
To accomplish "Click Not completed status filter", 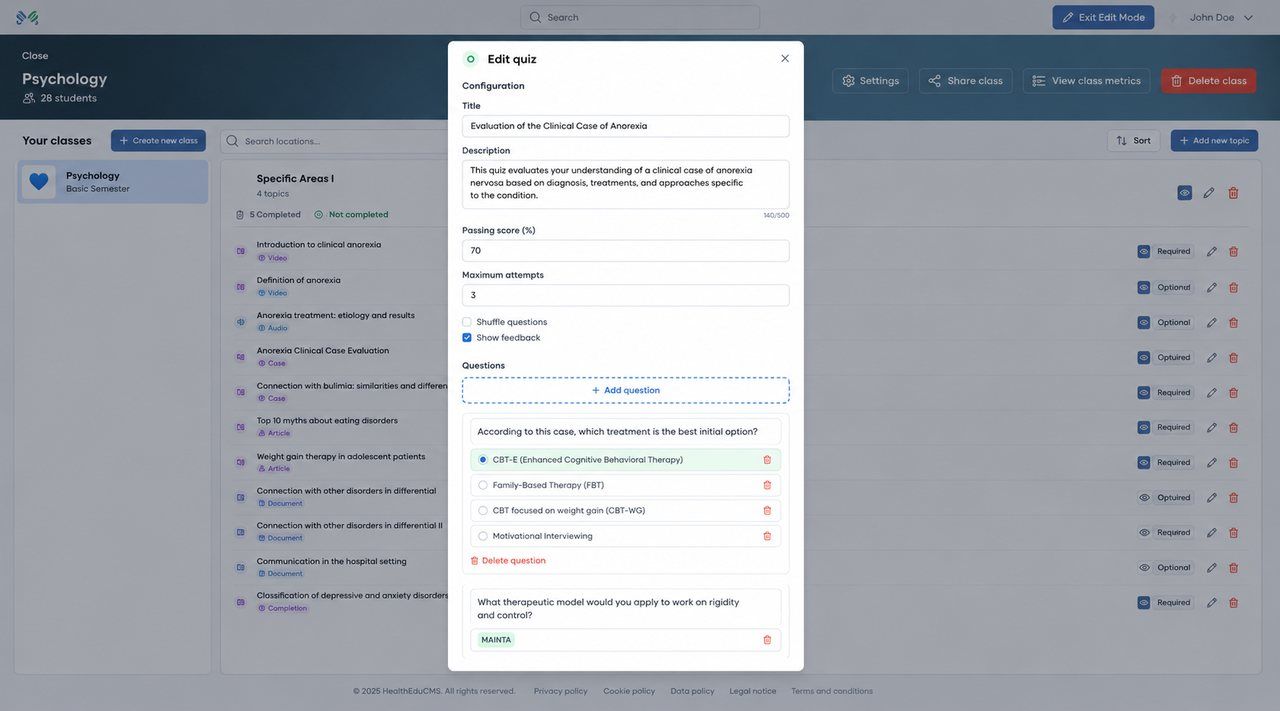I will (x=351, y=215).
